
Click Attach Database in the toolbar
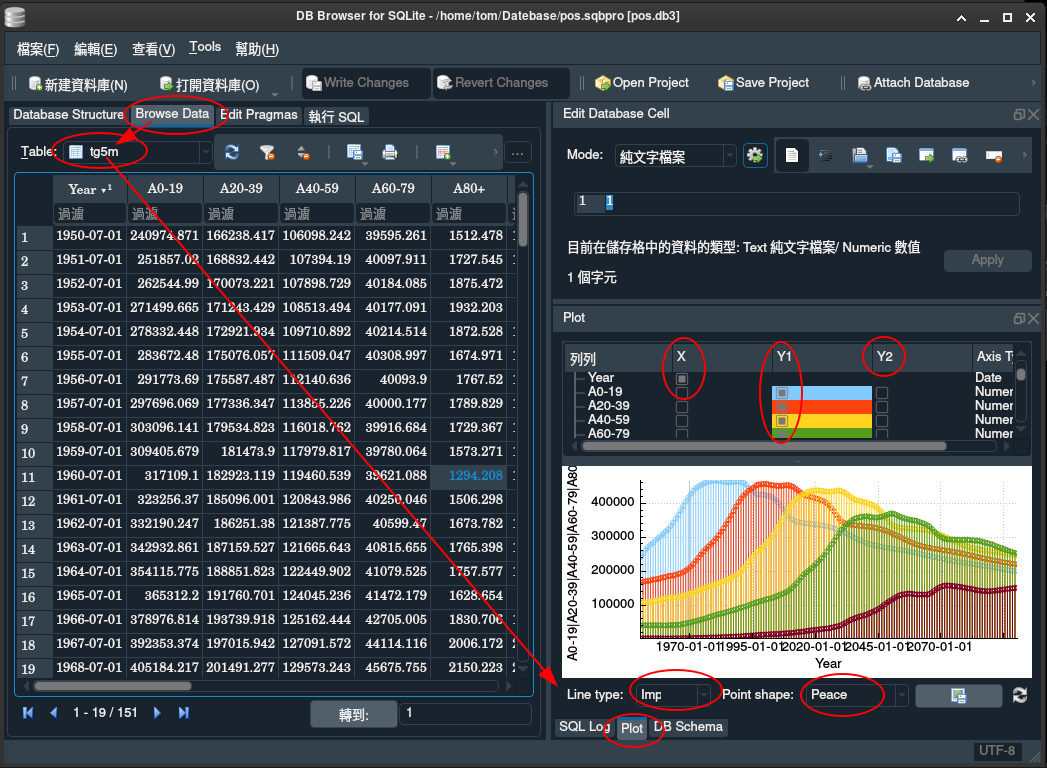click(913, 83)
